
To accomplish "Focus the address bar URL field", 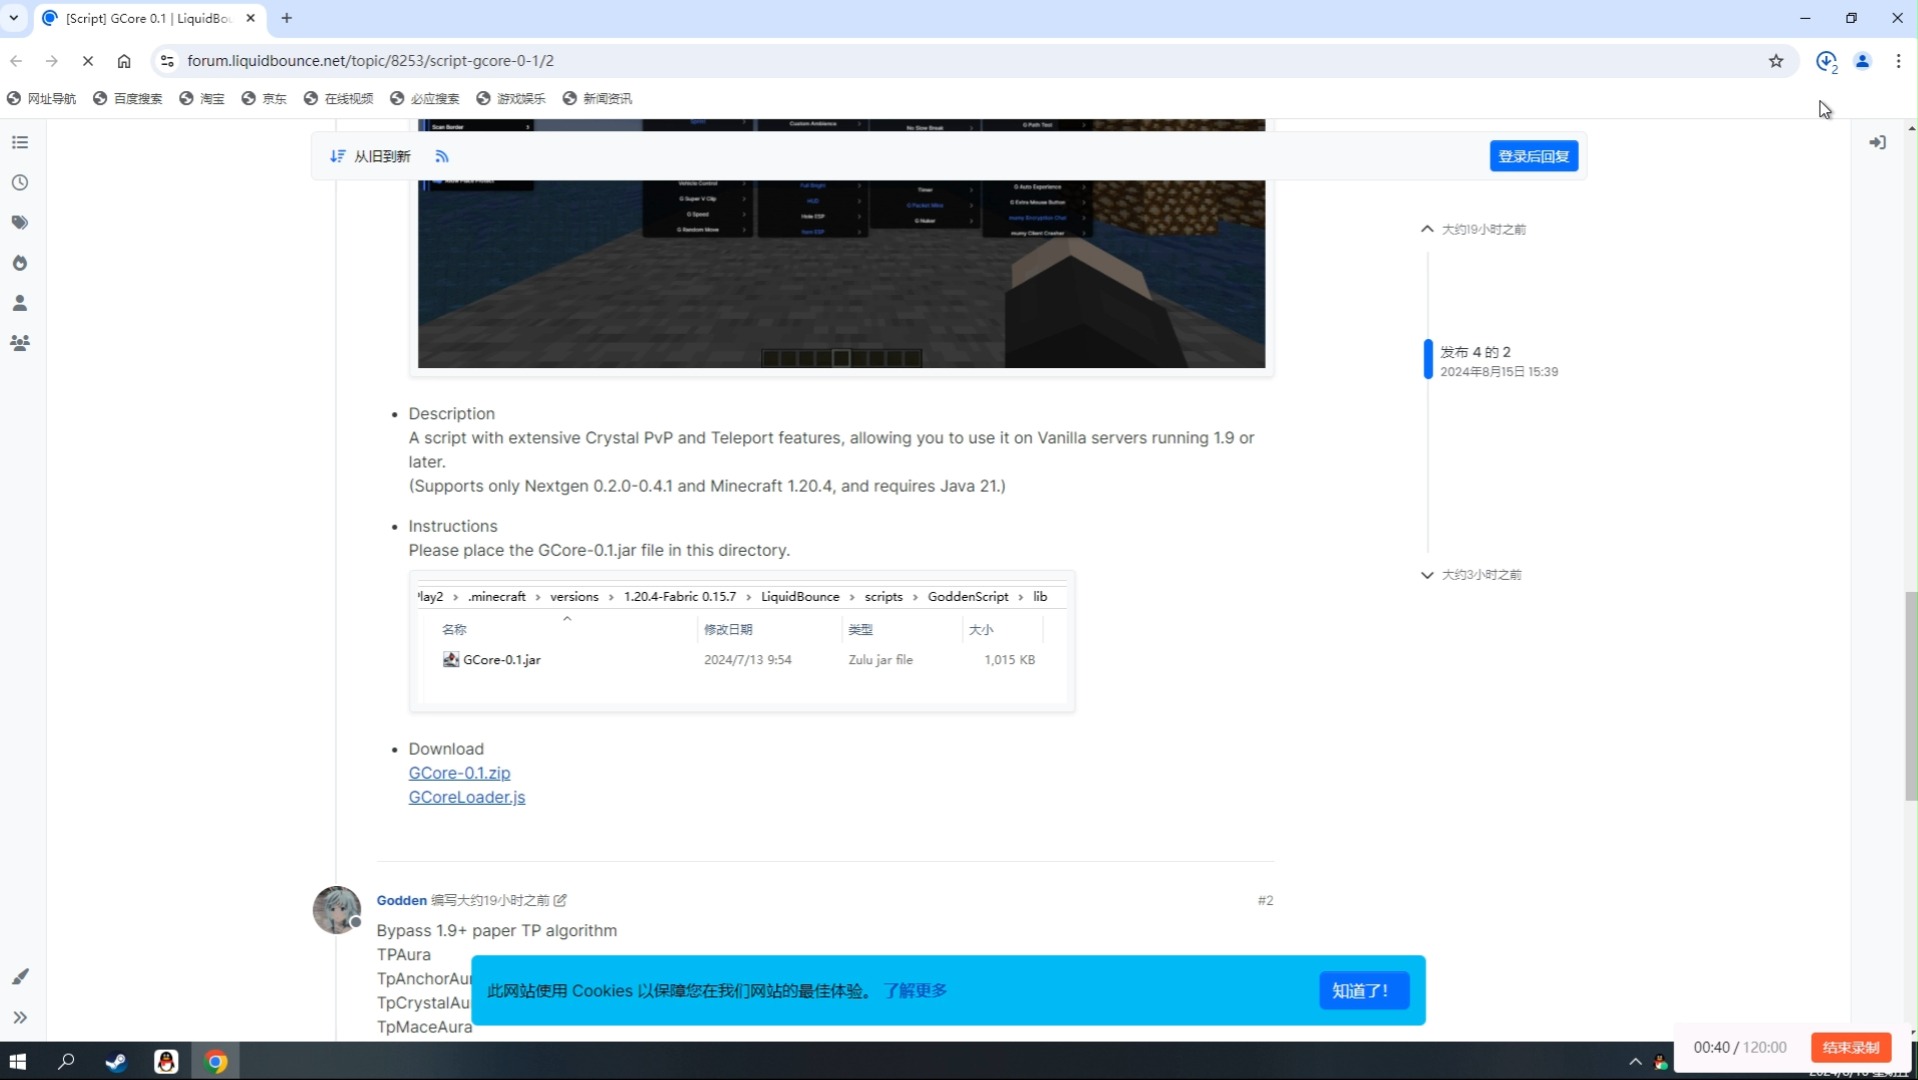I will (960, 61).
